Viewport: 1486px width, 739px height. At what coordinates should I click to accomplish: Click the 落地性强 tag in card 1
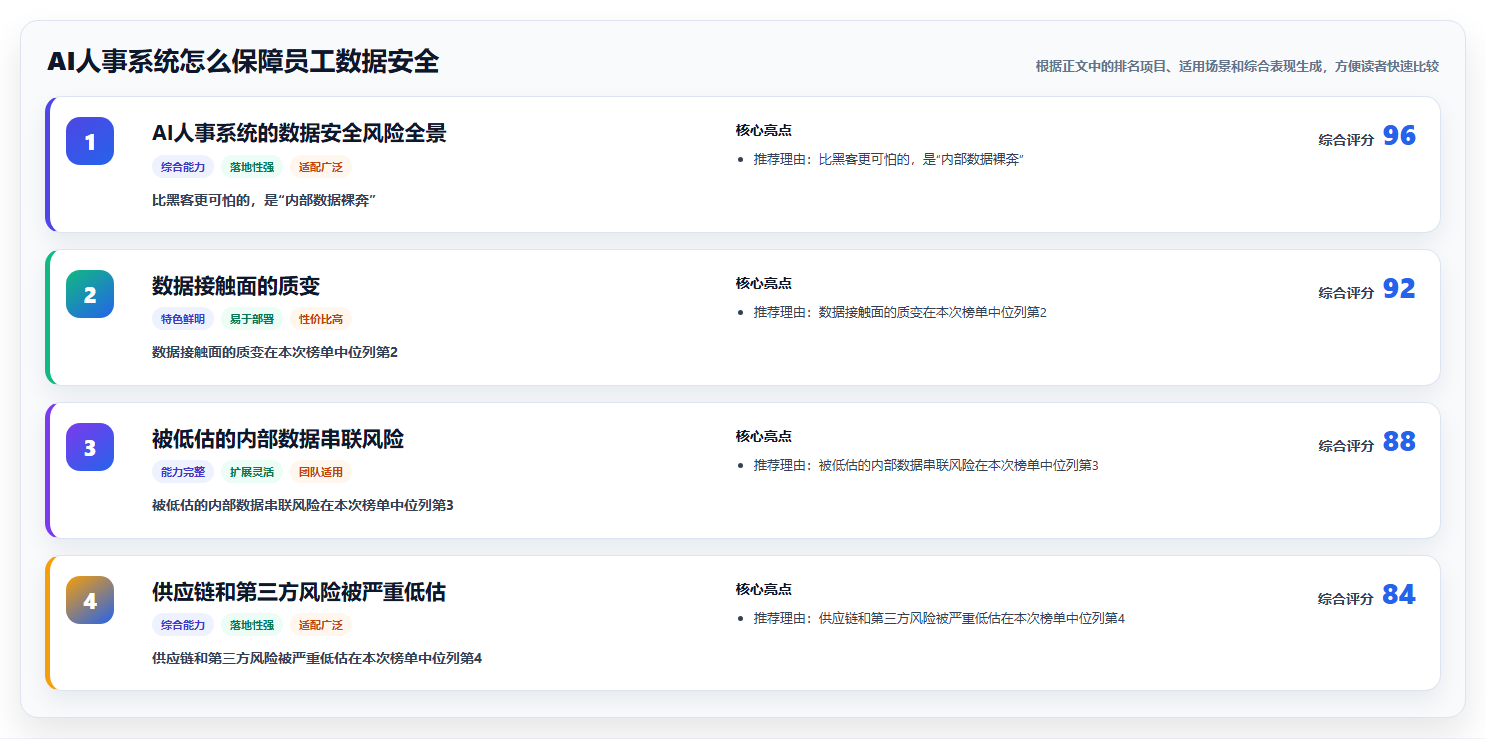tap(252, 167)
